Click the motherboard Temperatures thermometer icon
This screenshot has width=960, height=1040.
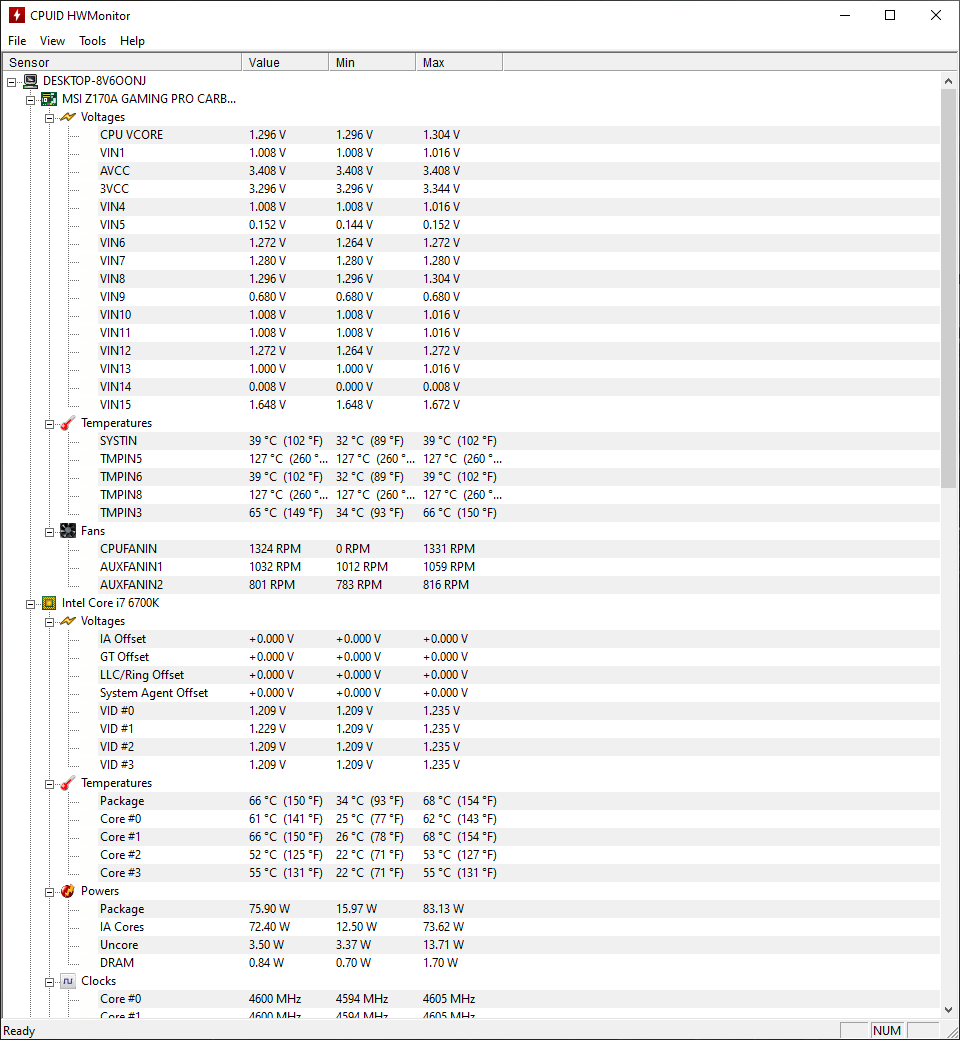(x=68, y=423)
